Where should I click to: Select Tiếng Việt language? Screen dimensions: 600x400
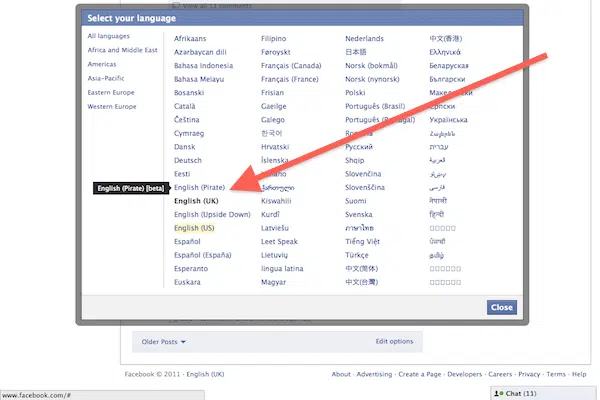[x=362, y=242]
